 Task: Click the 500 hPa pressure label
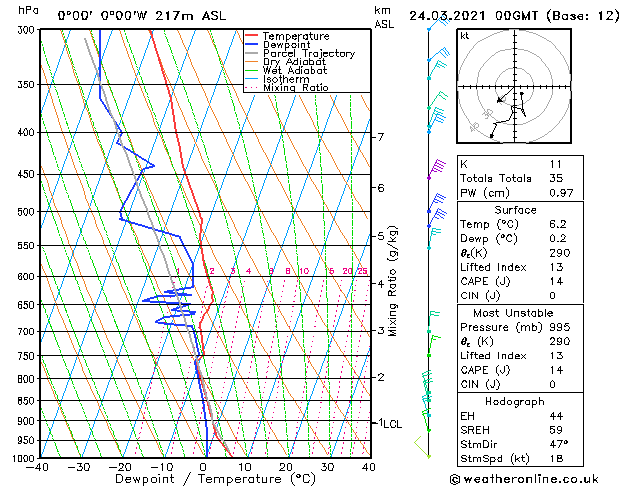click(28, 212)
